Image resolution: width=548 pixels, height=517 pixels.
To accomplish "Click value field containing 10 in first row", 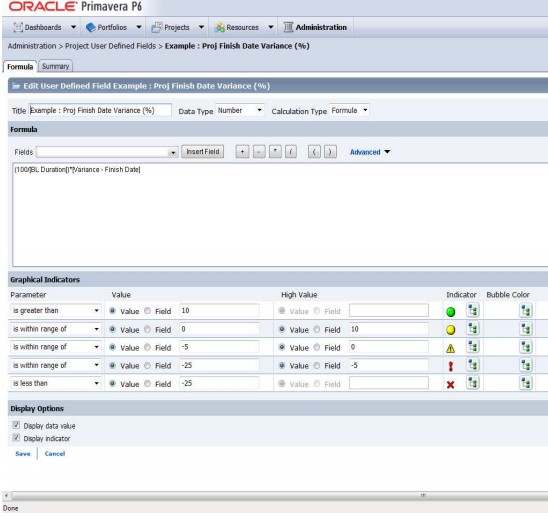I will click(219, 310).
